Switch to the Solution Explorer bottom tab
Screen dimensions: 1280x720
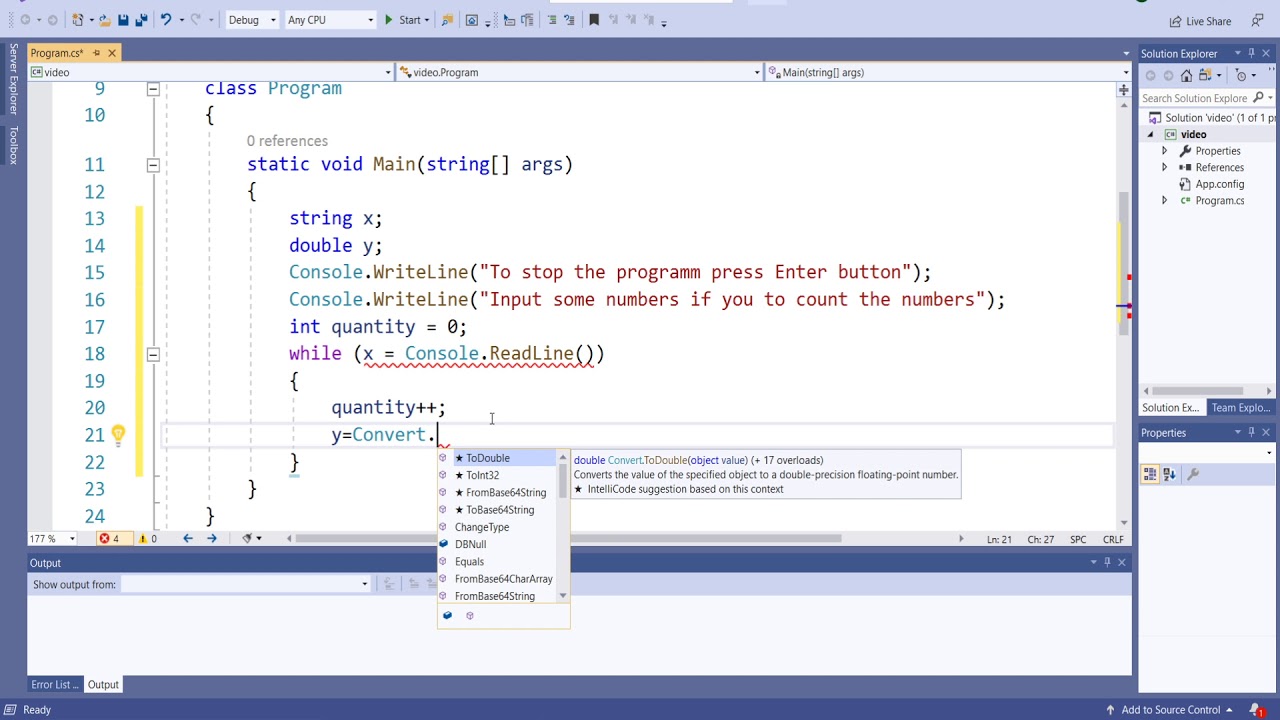click(1170, 408)
